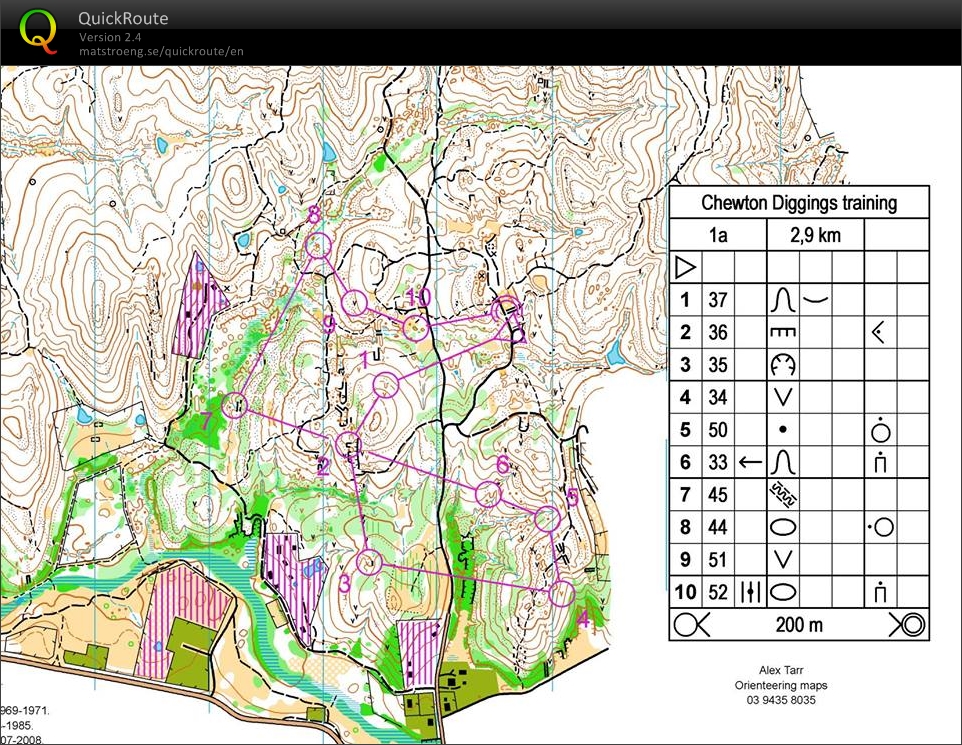Select the V-shaped symbol in row 4

[x=782, y=397]
